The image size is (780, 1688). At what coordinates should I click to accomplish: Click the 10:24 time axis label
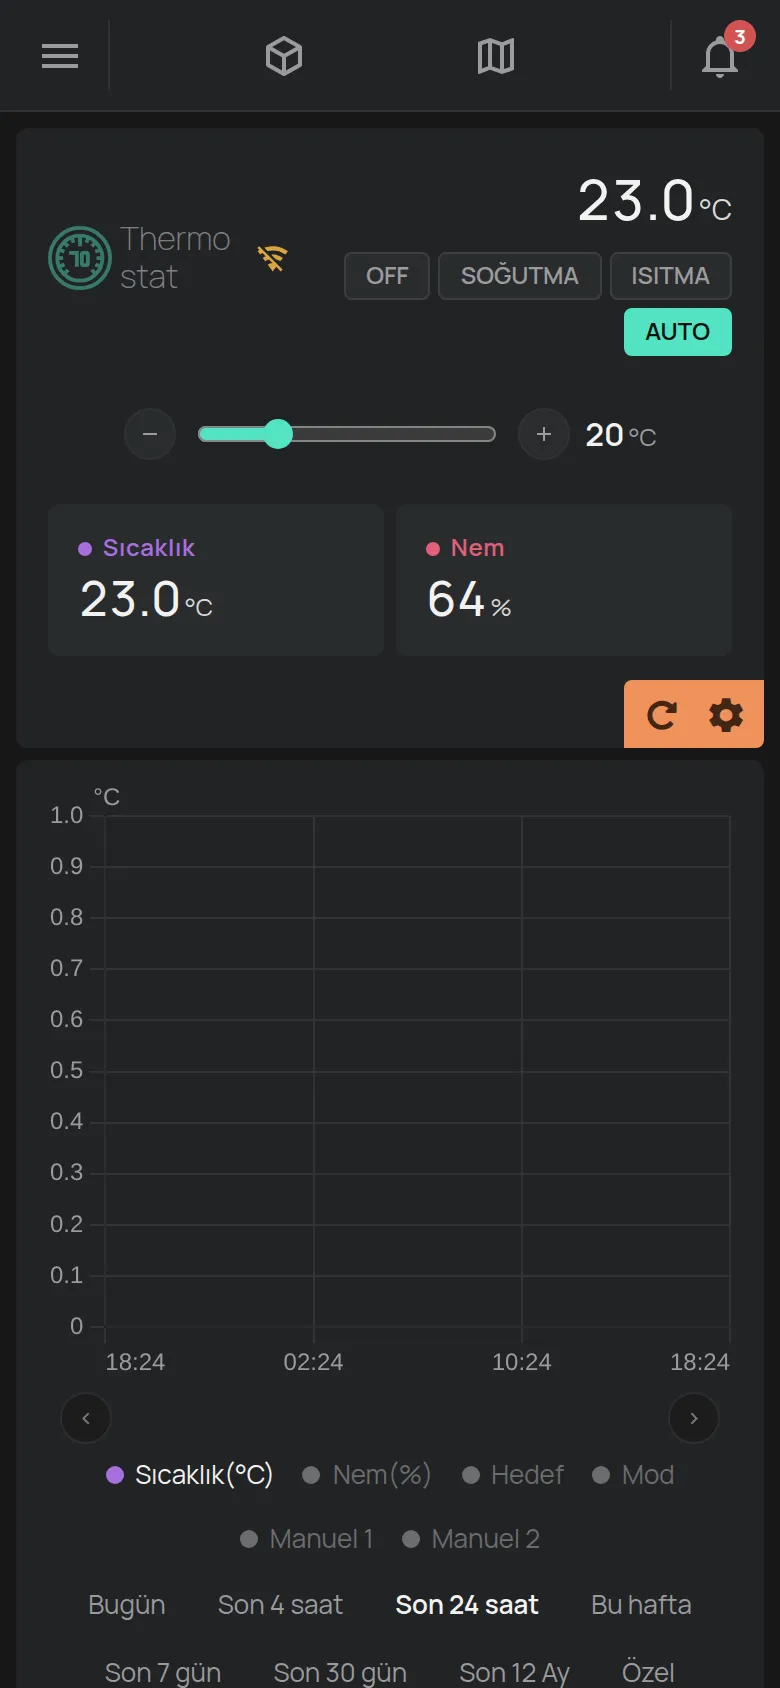tap(521, 1362)
